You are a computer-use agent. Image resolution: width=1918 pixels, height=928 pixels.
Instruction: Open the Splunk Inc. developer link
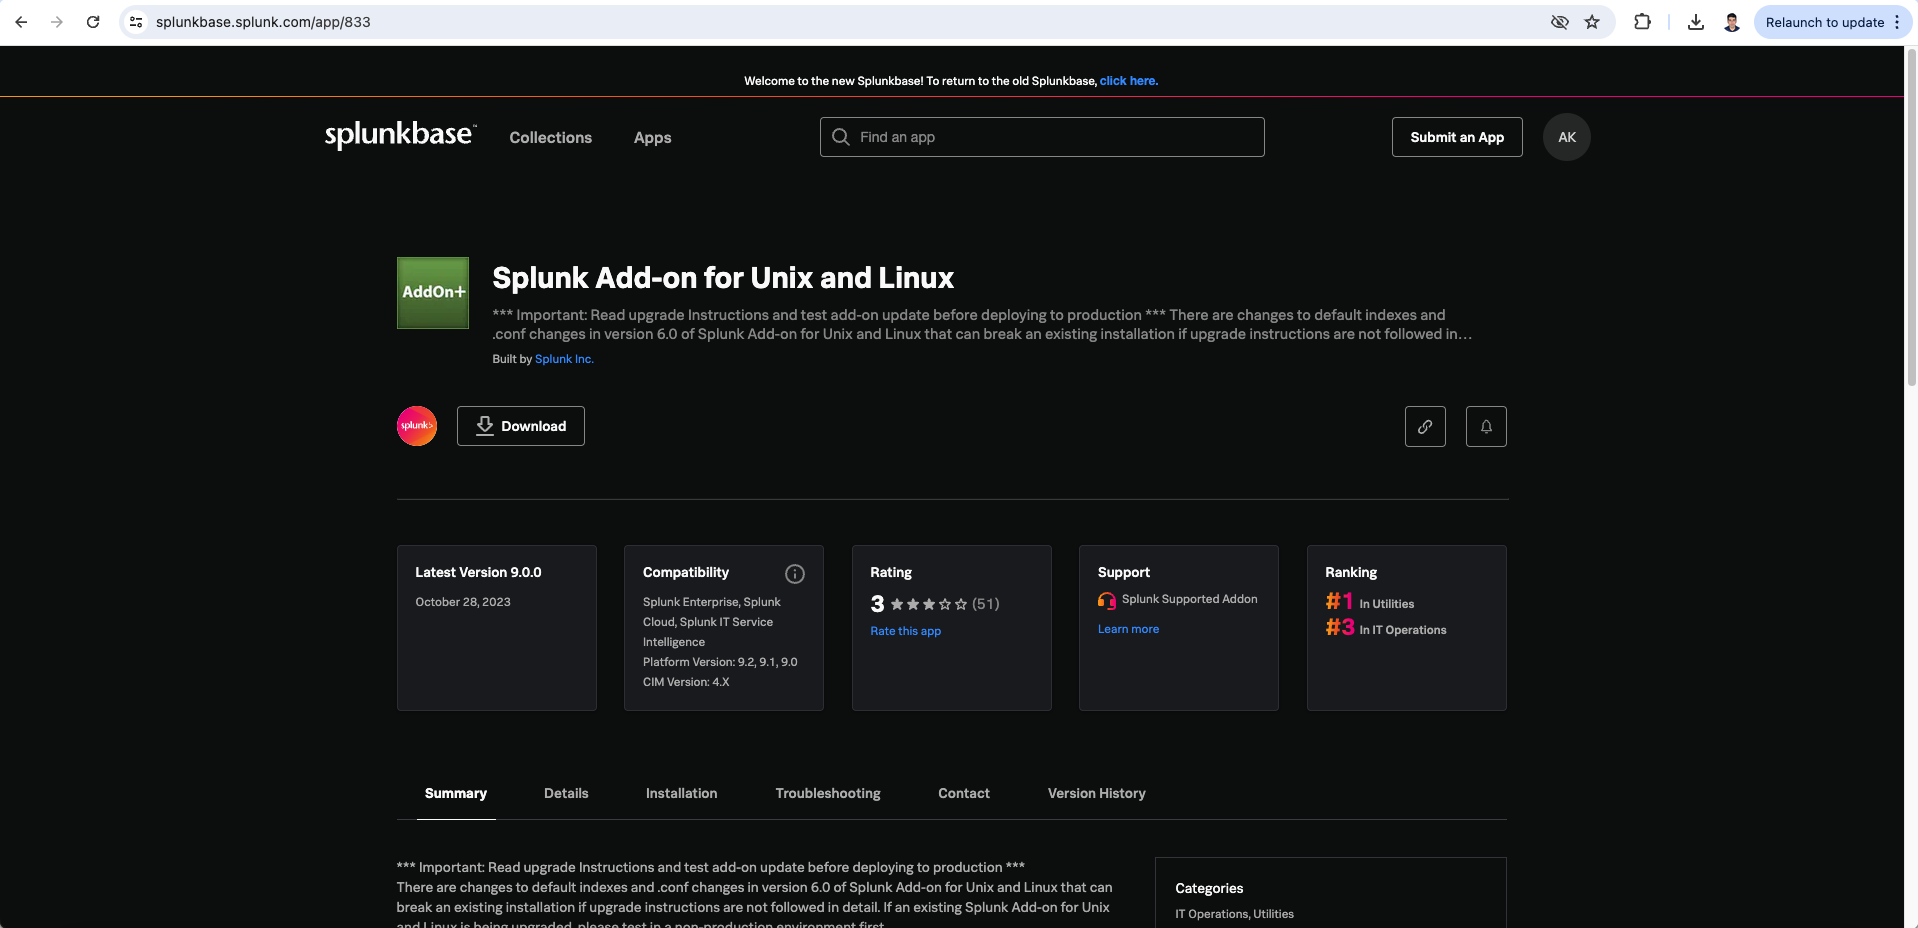(564, 359)
